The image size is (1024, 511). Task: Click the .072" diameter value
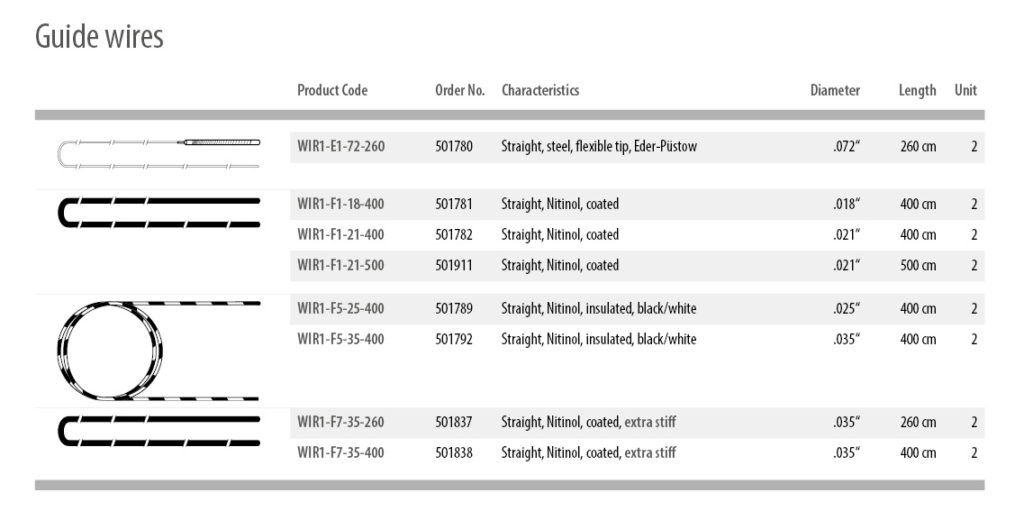point(846,147)
